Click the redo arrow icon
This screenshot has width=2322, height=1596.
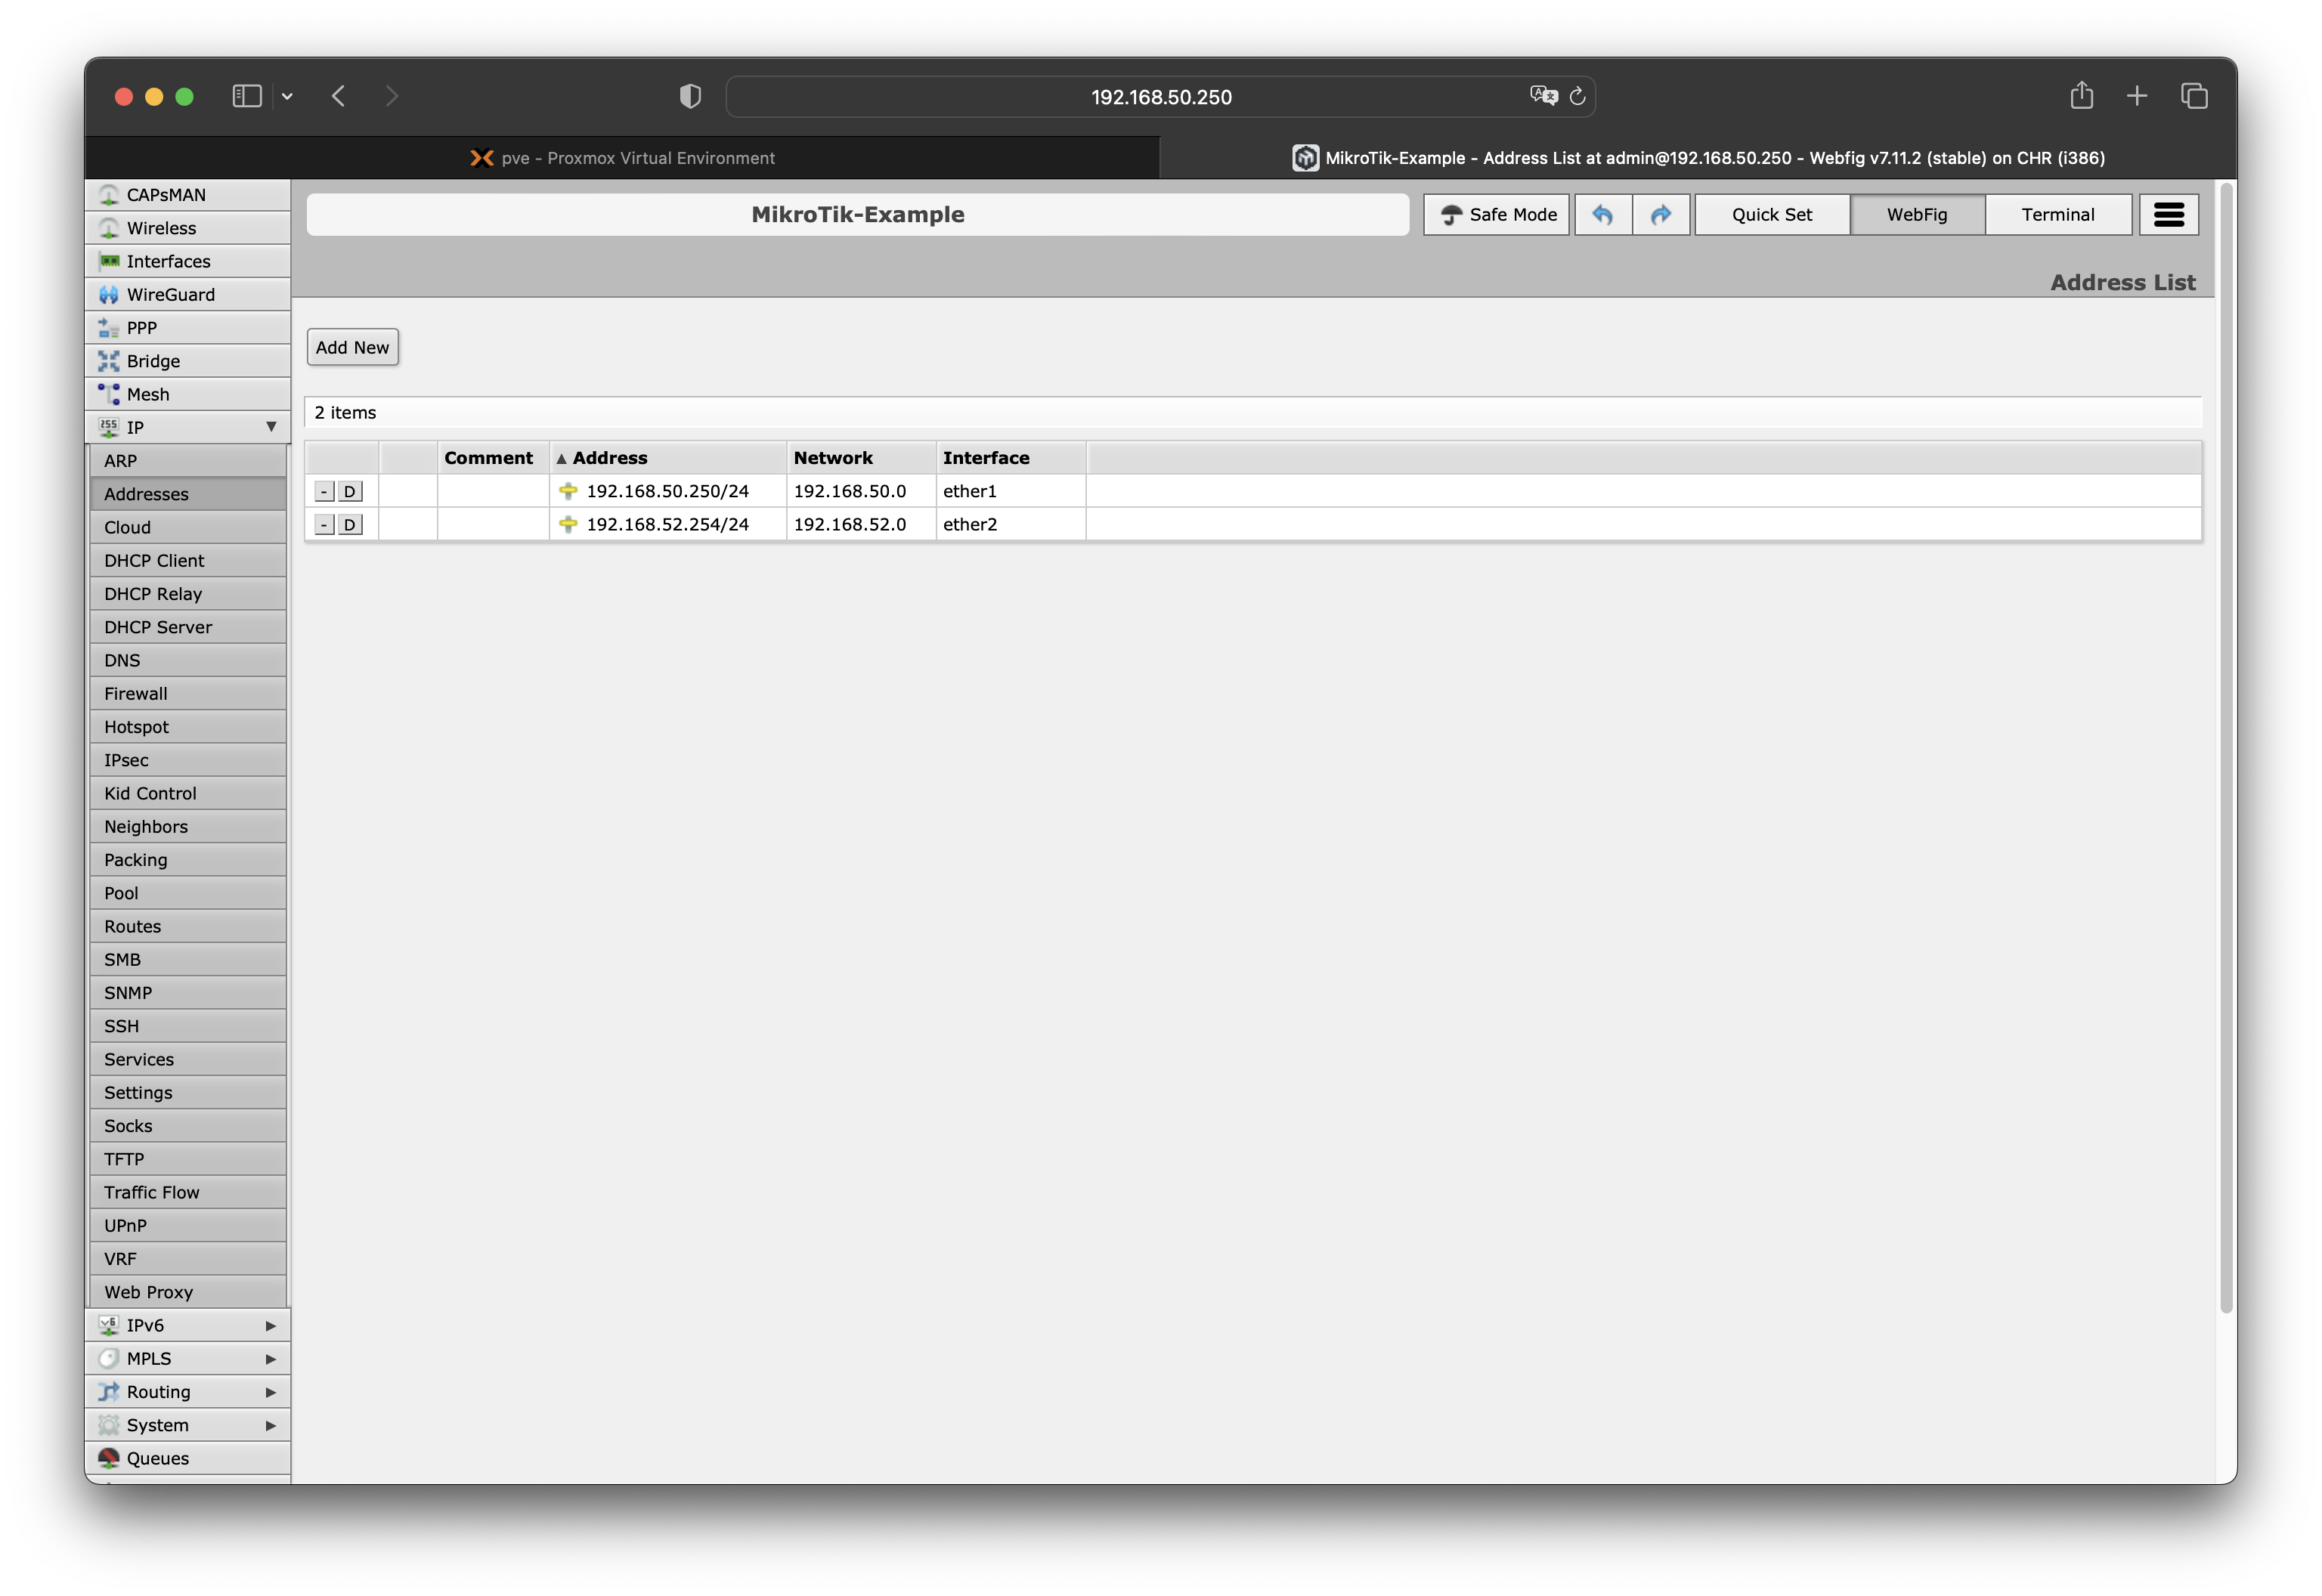click(x=1661, y=214)
